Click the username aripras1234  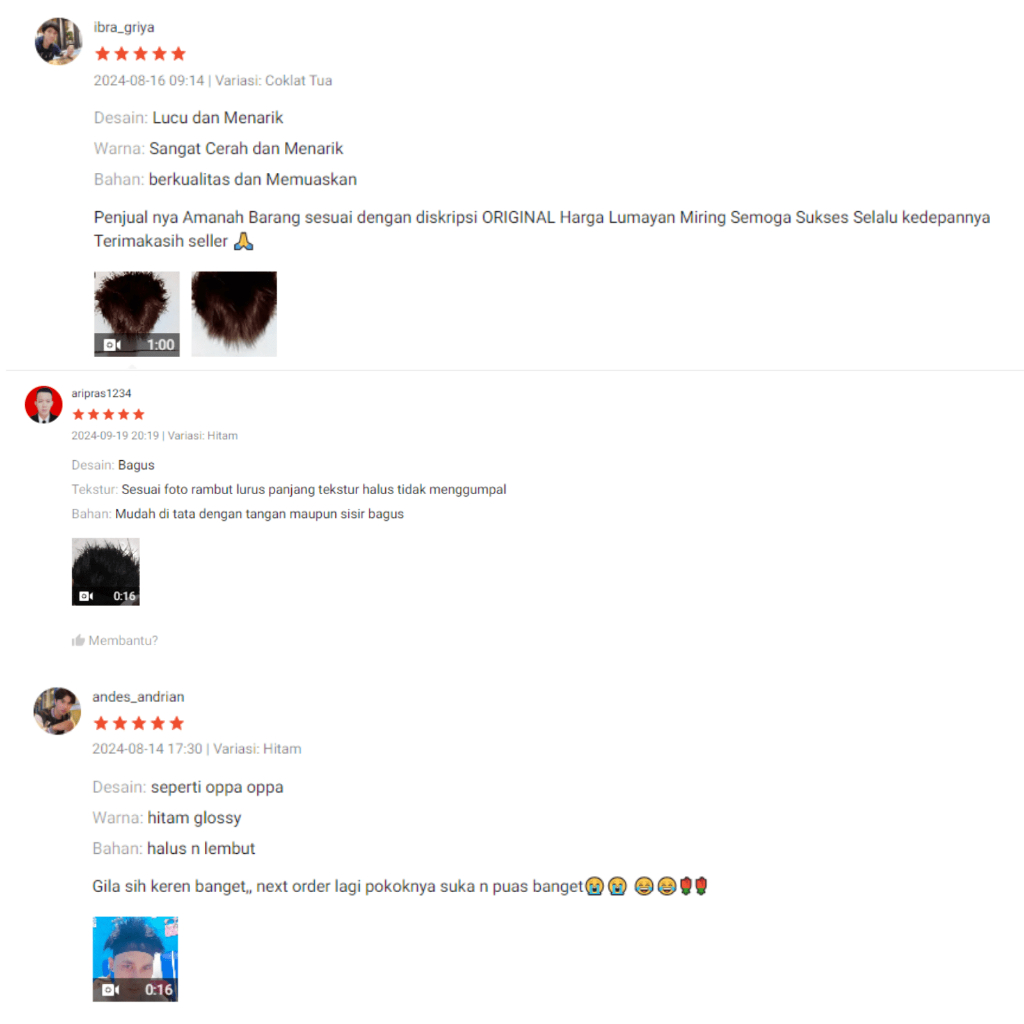point(101,393)
